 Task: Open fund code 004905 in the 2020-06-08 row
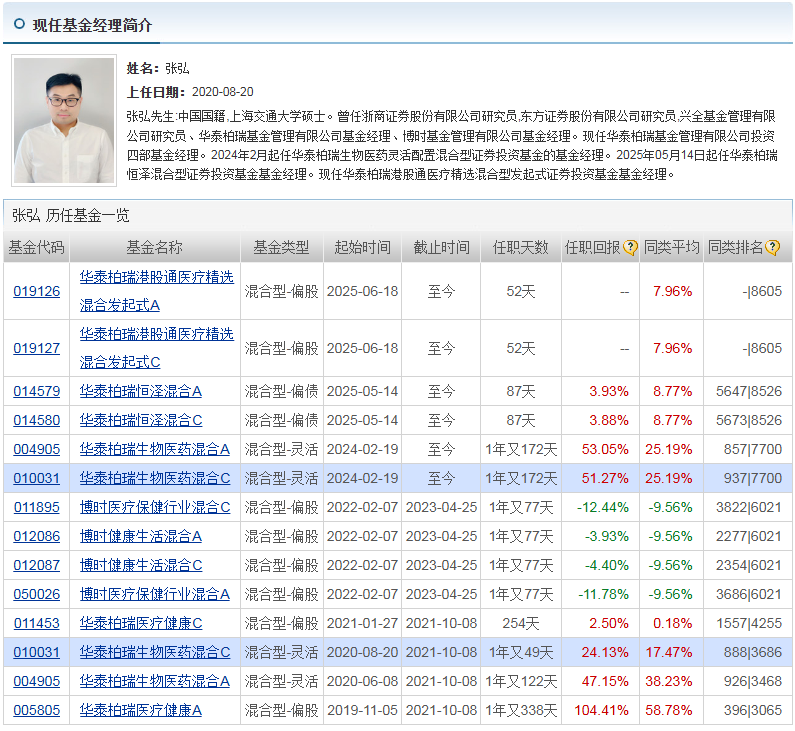point(37,681)
